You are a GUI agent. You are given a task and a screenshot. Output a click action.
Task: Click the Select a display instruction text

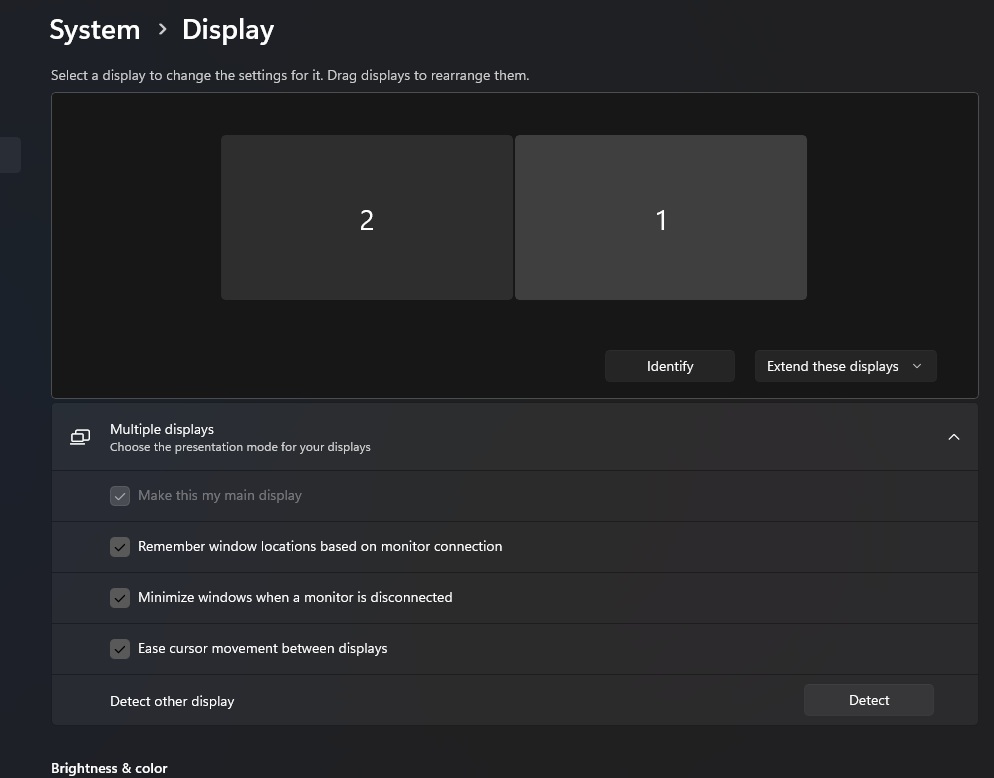tap(290, 75)
